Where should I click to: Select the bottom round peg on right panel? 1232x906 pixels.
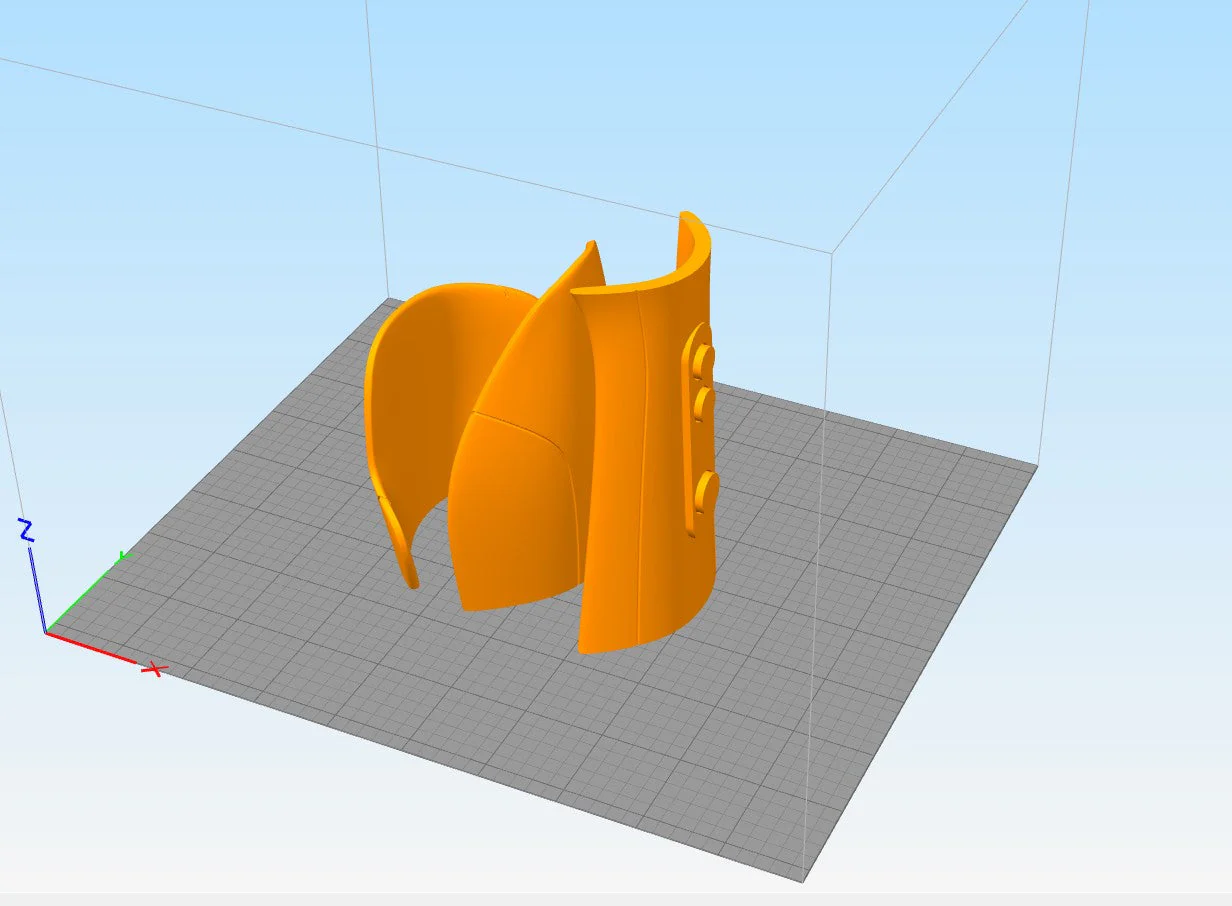pos(706,491)
